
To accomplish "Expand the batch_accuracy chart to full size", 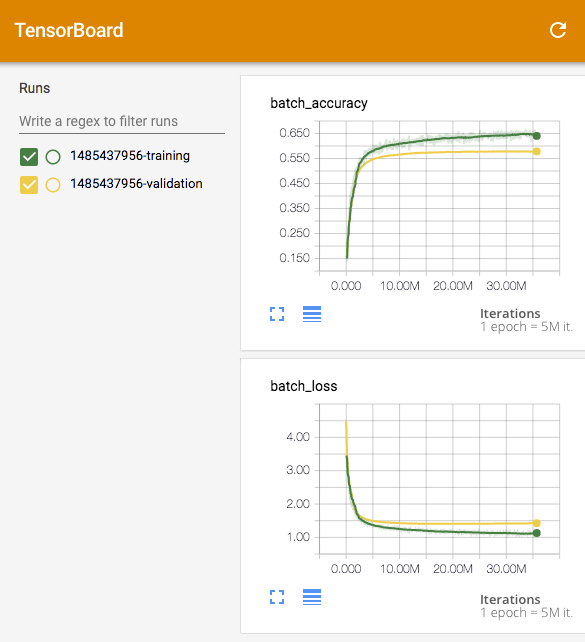I will [x=277, y=314].
